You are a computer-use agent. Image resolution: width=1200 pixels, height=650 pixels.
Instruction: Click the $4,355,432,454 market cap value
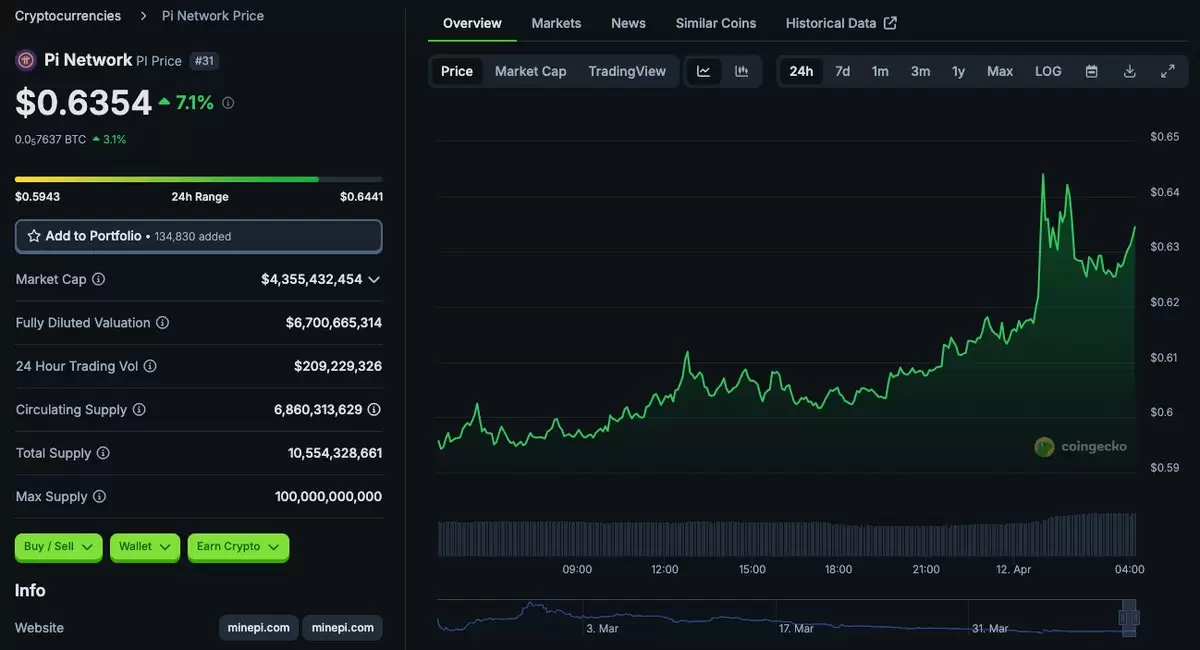click(312, 279)
